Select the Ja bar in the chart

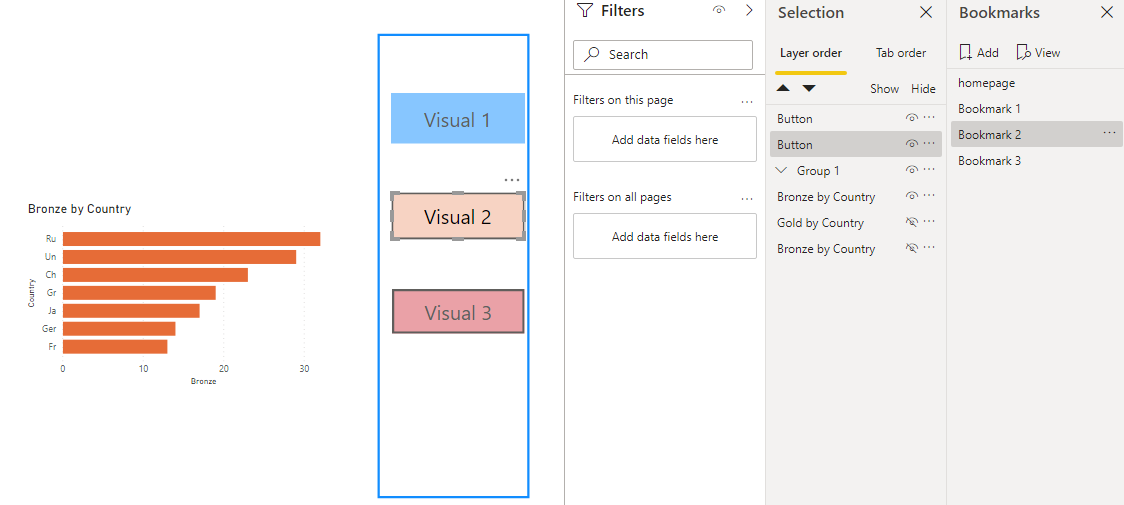pyautogui.click(x=131, y=311)
